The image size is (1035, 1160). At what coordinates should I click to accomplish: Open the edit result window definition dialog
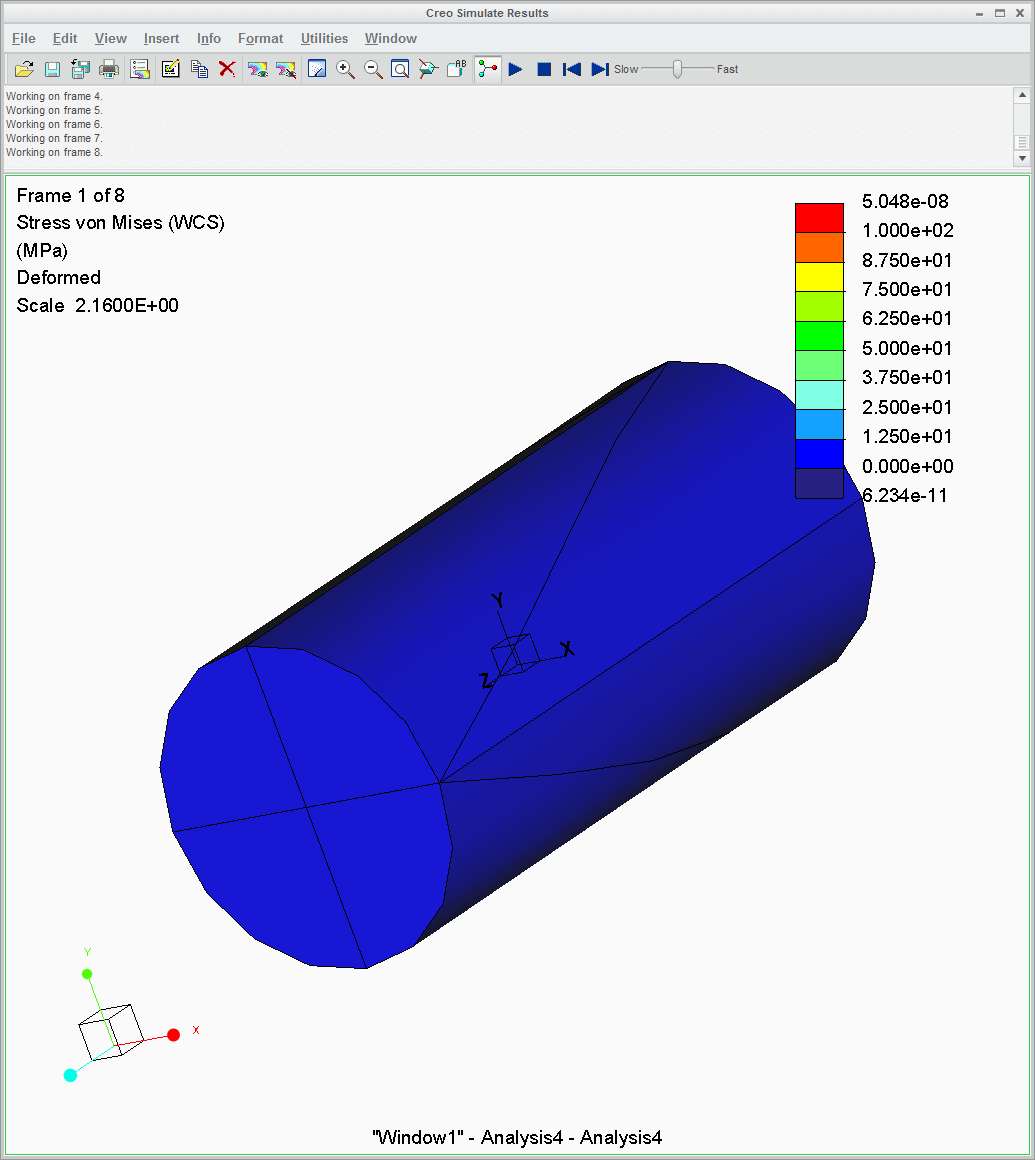[x=170, y=69]
